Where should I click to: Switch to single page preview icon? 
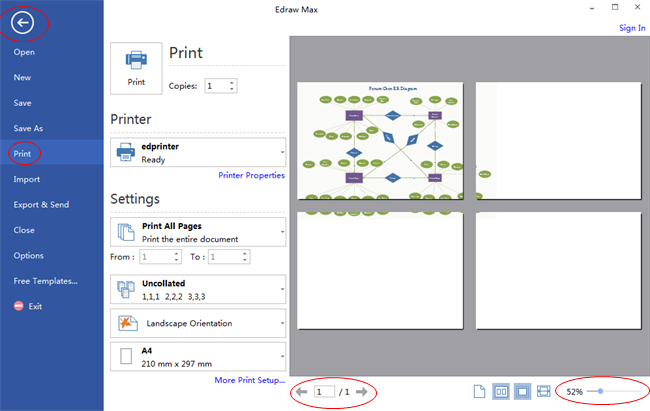click(x=478, y=391)
